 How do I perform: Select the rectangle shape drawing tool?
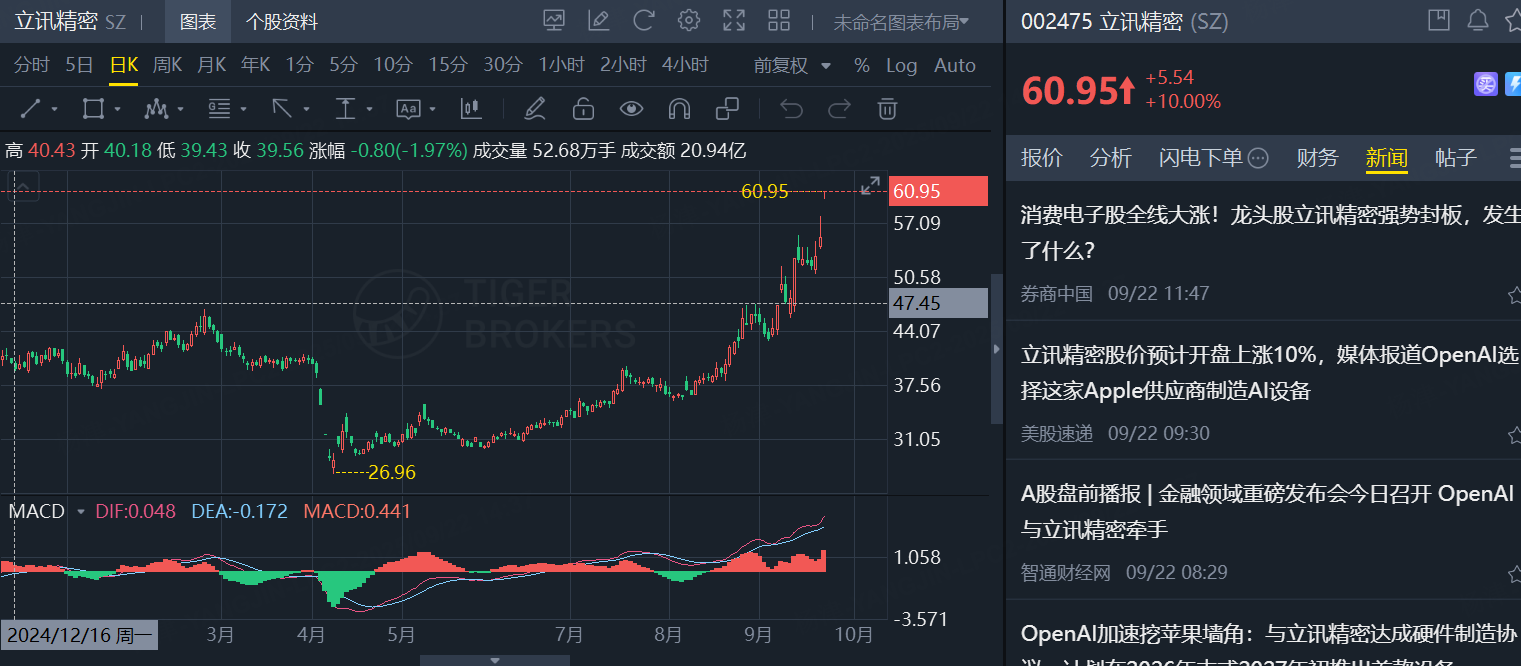click(x=93, y=108)
